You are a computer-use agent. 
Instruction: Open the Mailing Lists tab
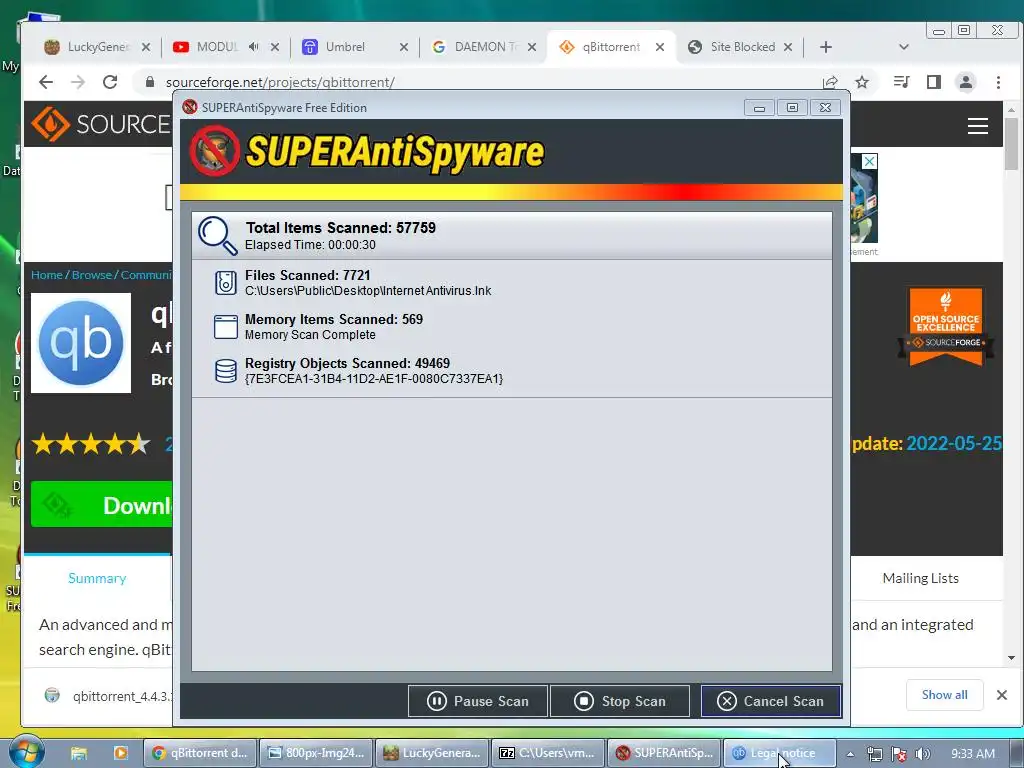920,578
